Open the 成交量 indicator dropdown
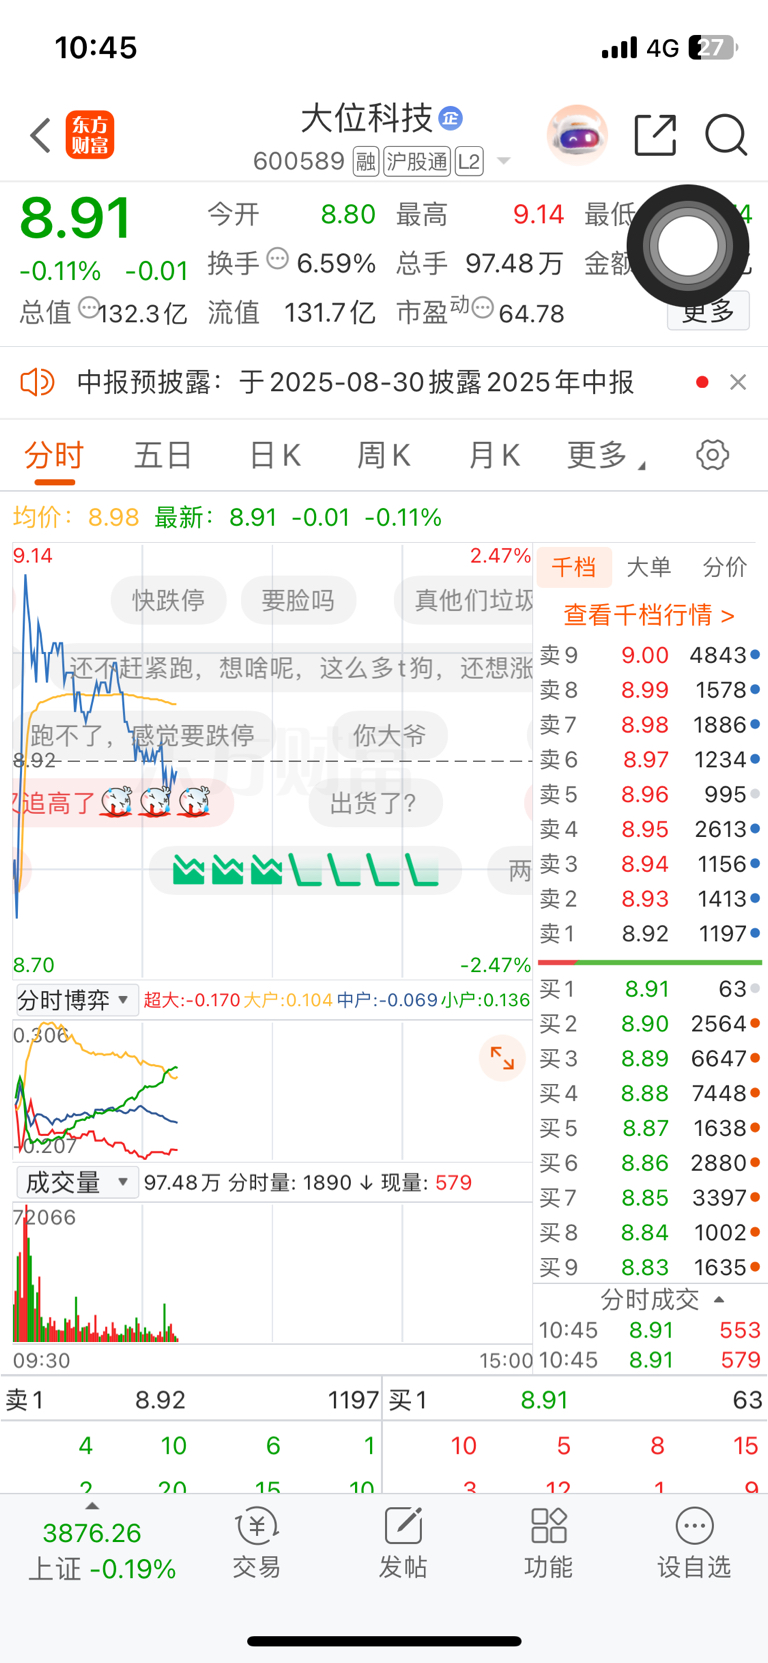The image size is (768, 1663). click(x=76, y=1183)
